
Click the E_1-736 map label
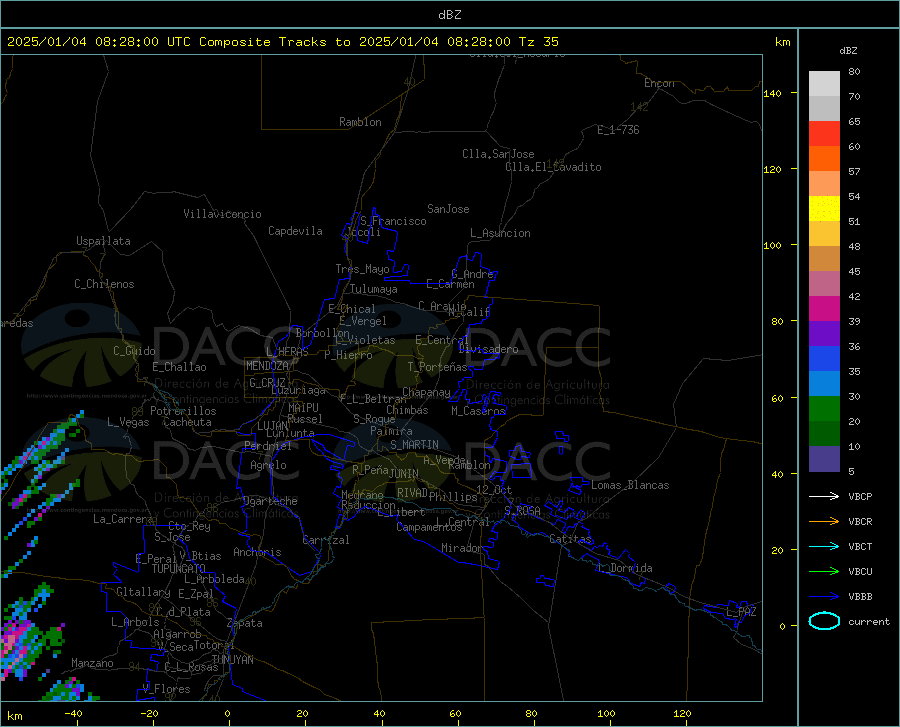[618, 130]
